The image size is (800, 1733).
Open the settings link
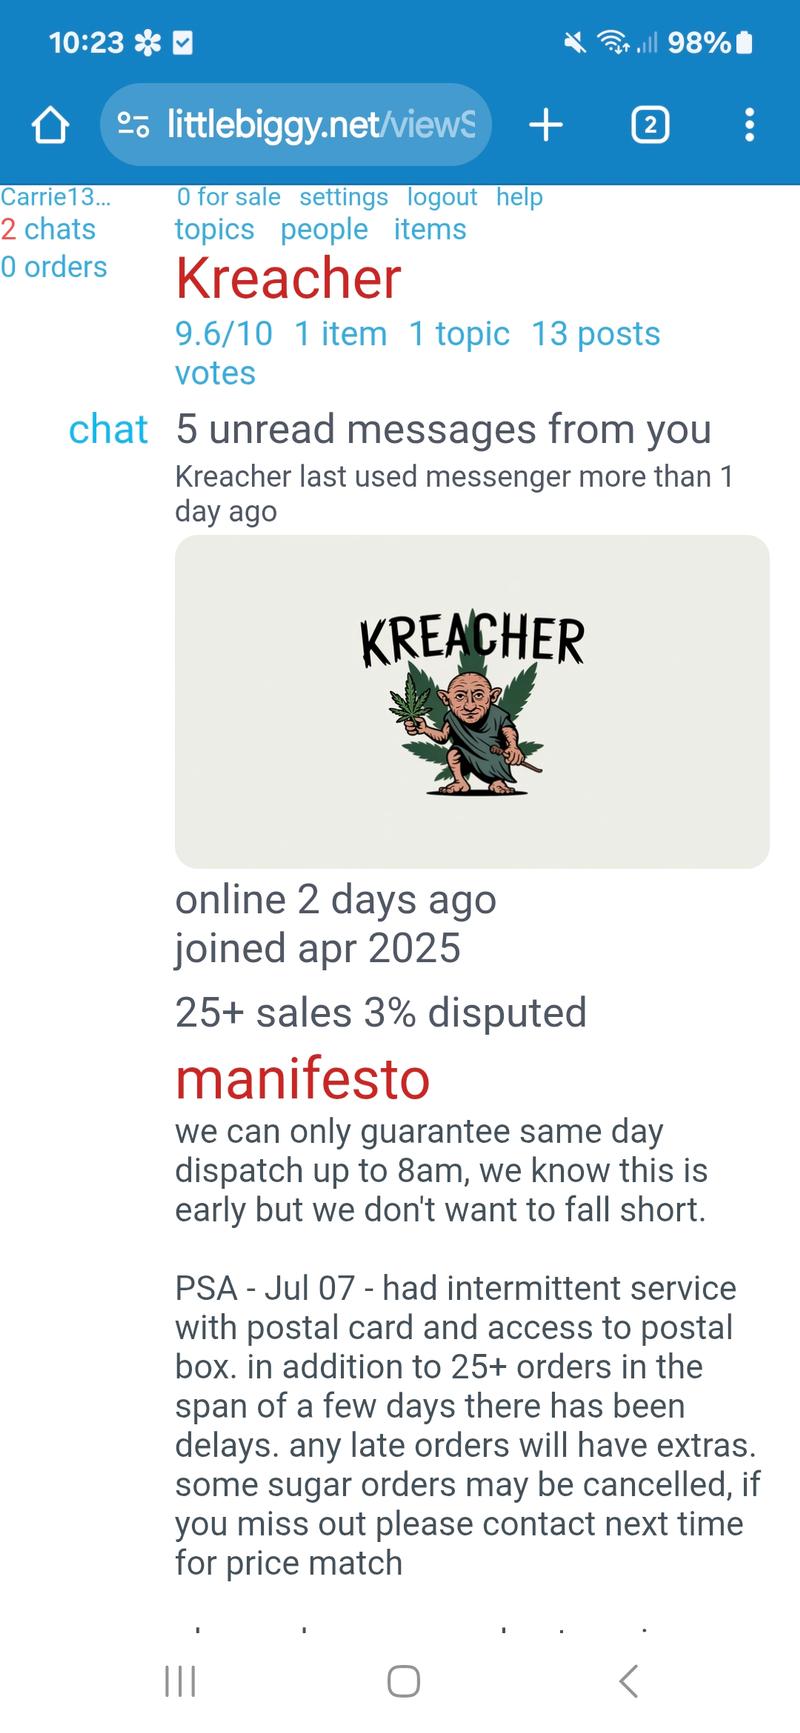[x=343, y=197]
